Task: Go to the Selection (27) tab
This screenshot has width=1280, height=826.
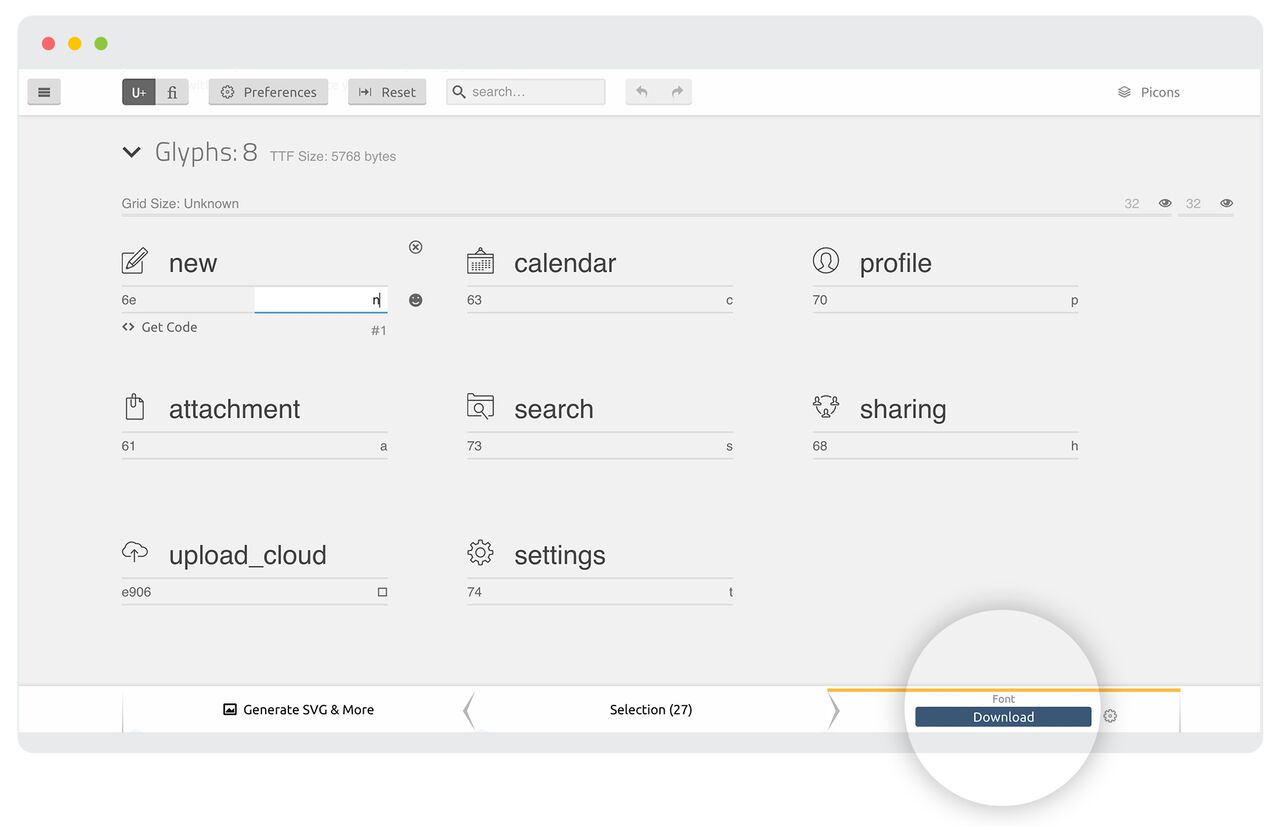Action: 651,710
